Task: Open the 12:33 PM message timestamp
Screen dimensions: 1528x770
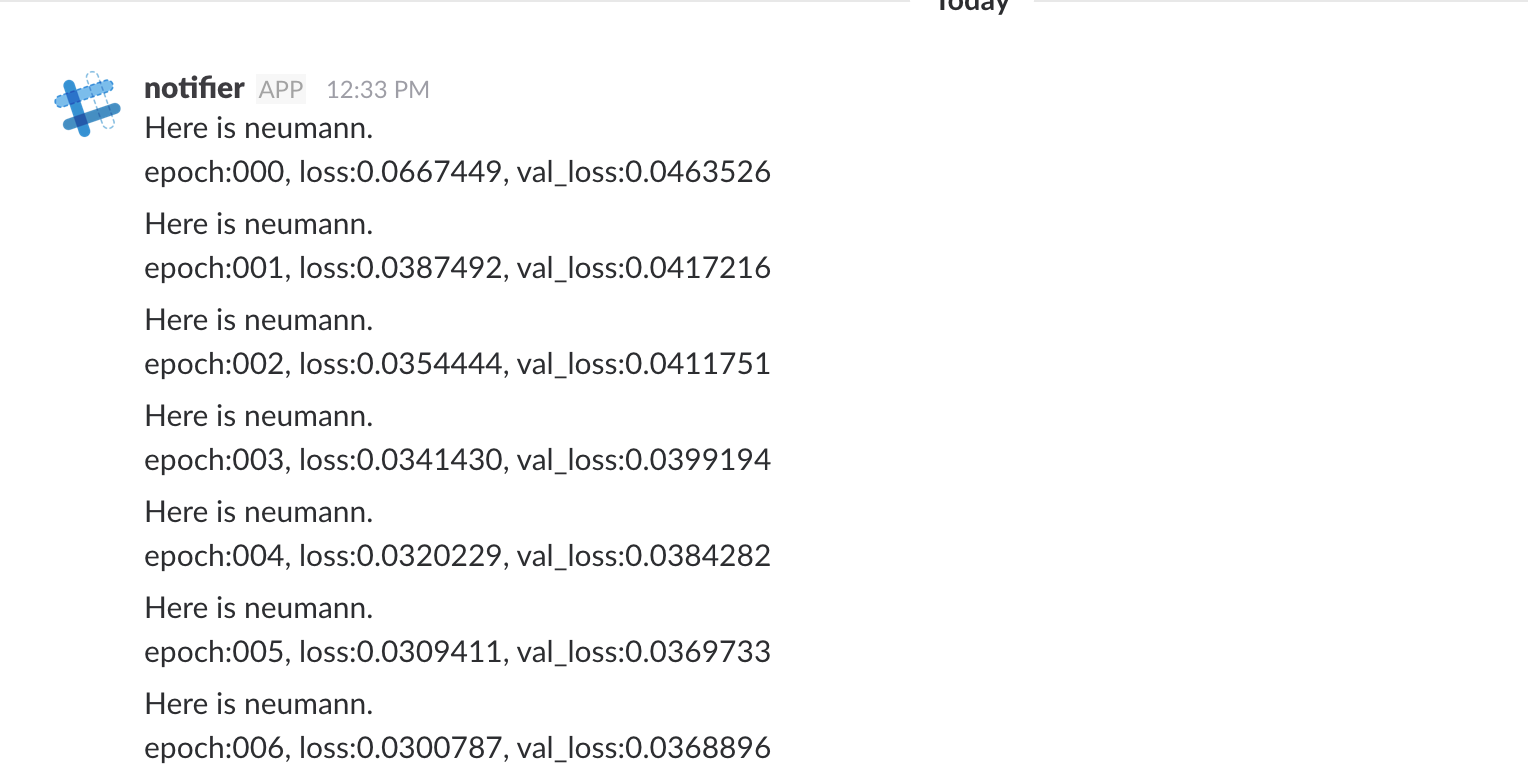Action: coord(378,90)
